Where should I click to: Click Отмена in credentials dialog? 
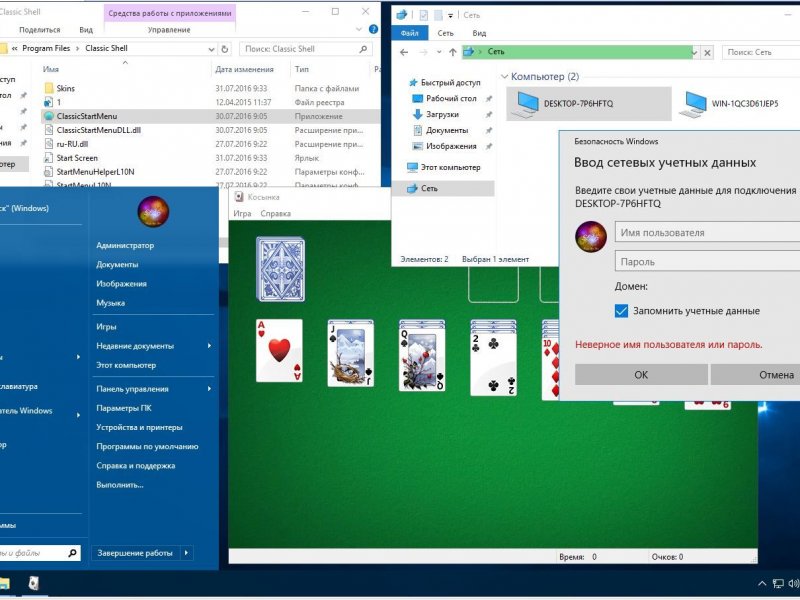click(756, 374)
